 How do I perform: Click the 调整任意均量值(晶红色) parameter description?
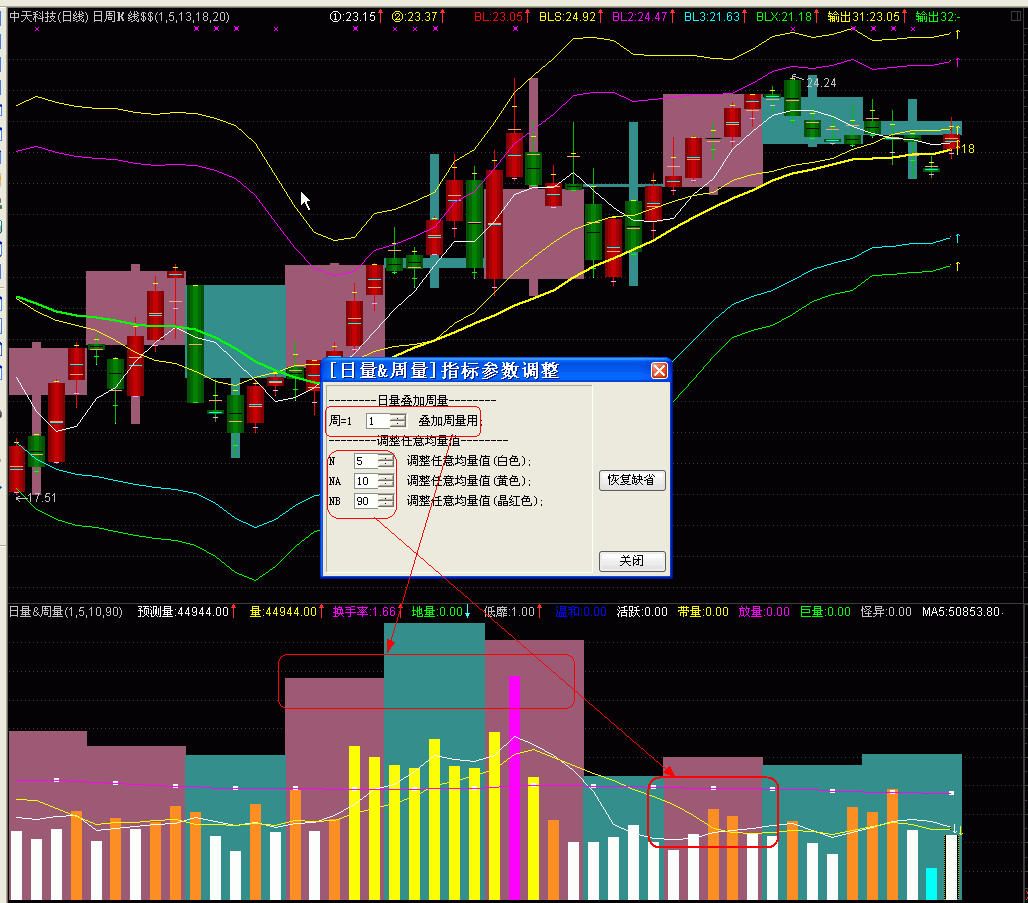[x=475, y=501]
